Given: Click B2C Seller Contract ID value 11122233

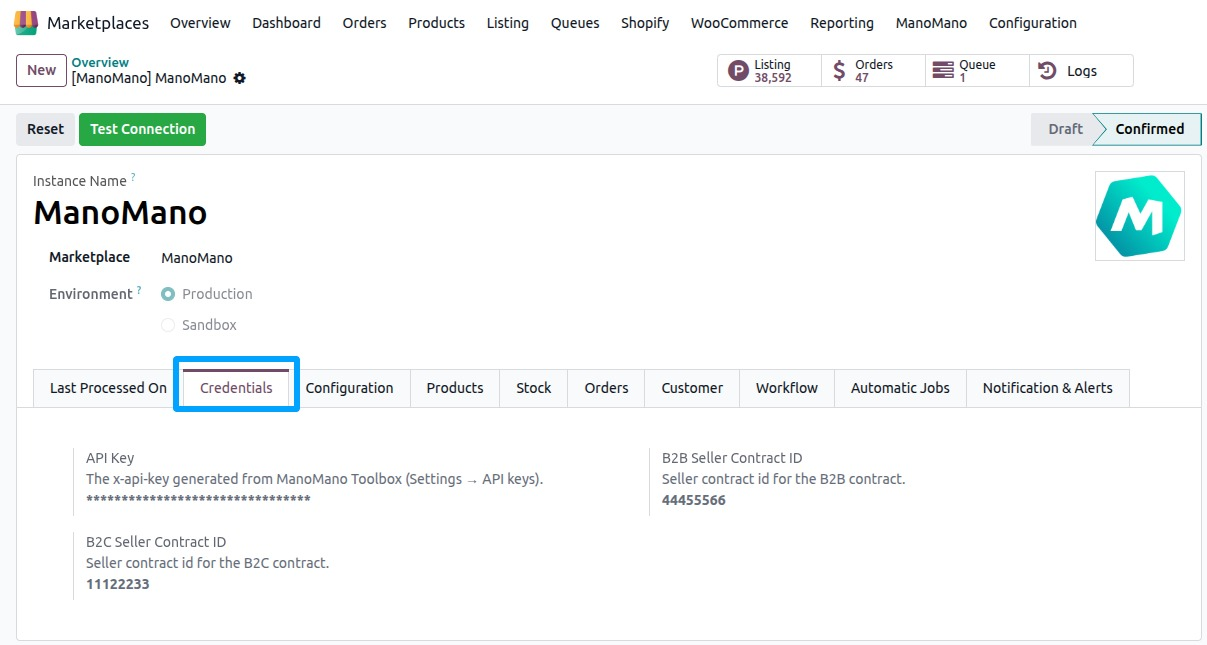Looking at the screenshot, I should 118,584.
